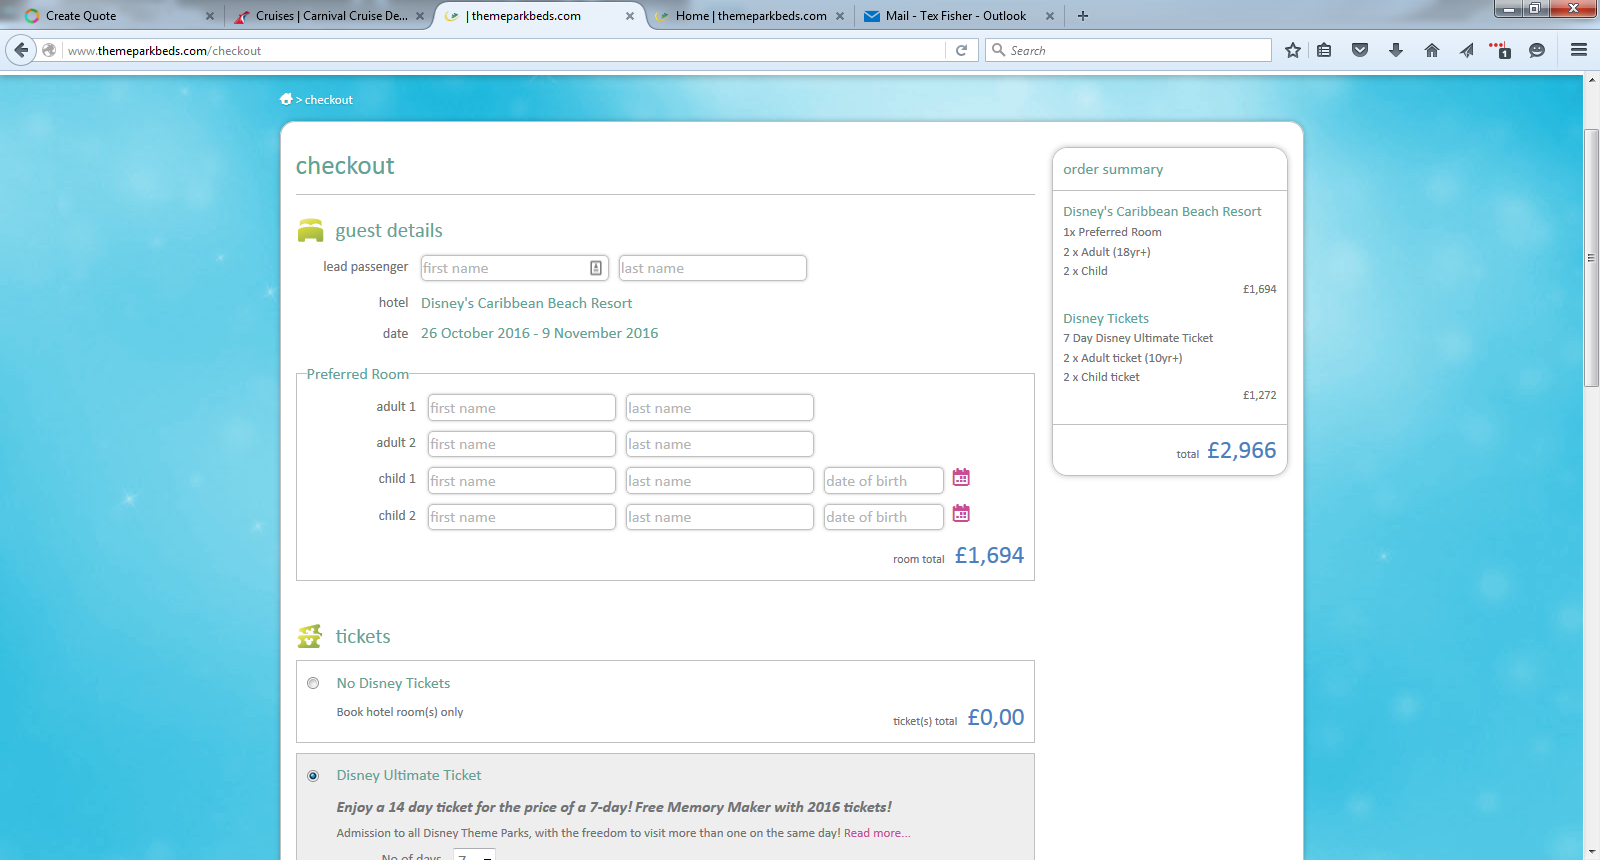The height and width of the screenshot is (860, 1600).
Task: Open the No. of days dropdown
Action: pyautogui.click(x=474, y=856)
